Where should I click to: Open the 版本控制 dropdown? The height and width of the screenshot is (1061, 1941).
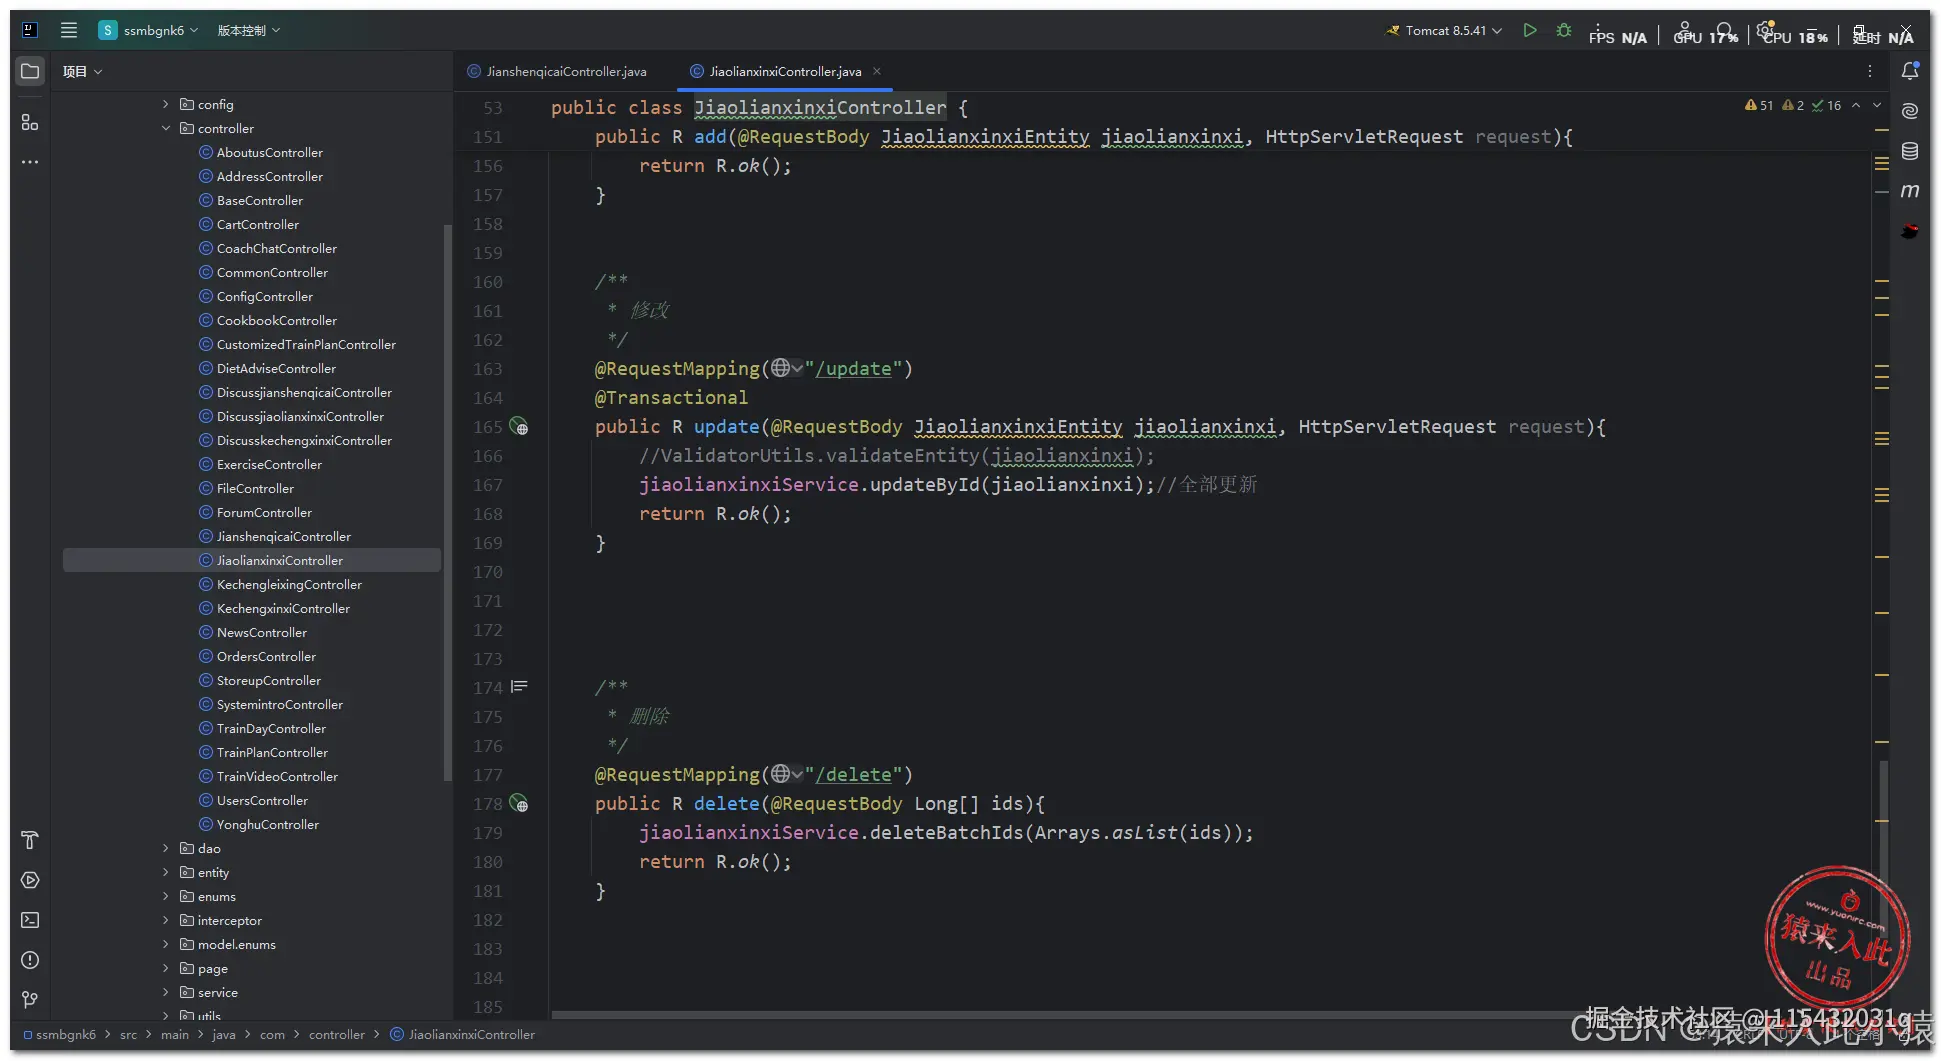(249, 30)
